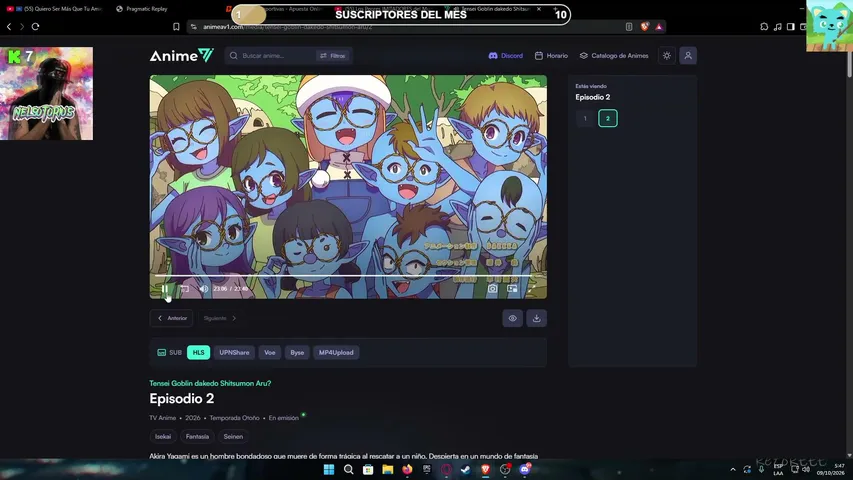Switch to the Byse server
The width and height of the screenshot is (853, 480).
point(297,353)
